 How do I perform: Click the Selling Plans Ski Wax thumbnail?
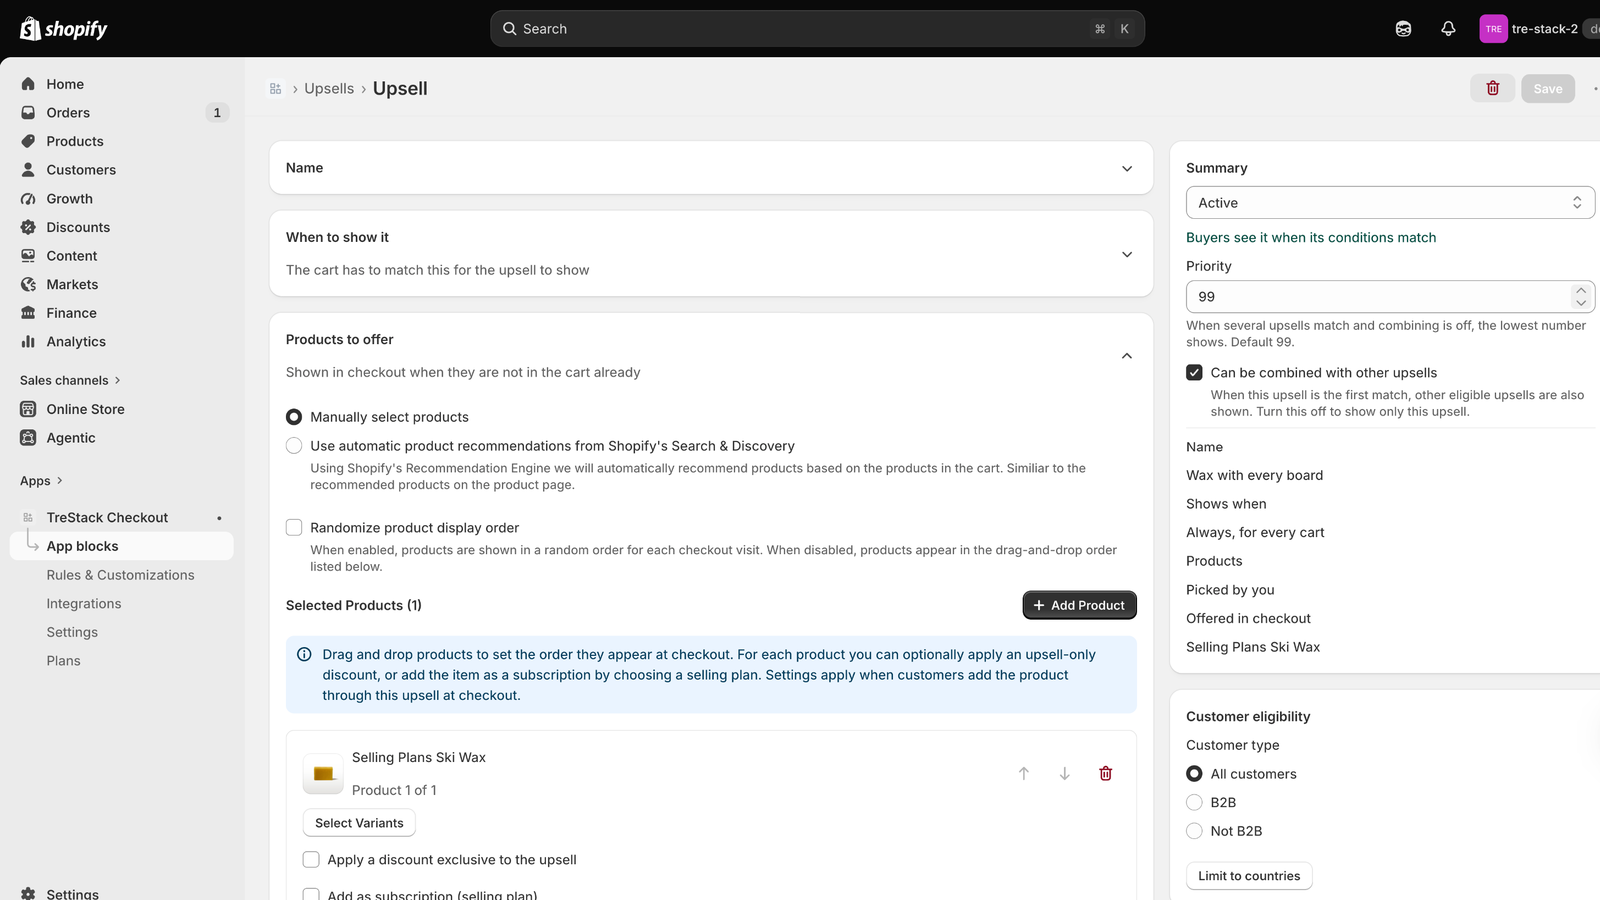coord(323,773)
